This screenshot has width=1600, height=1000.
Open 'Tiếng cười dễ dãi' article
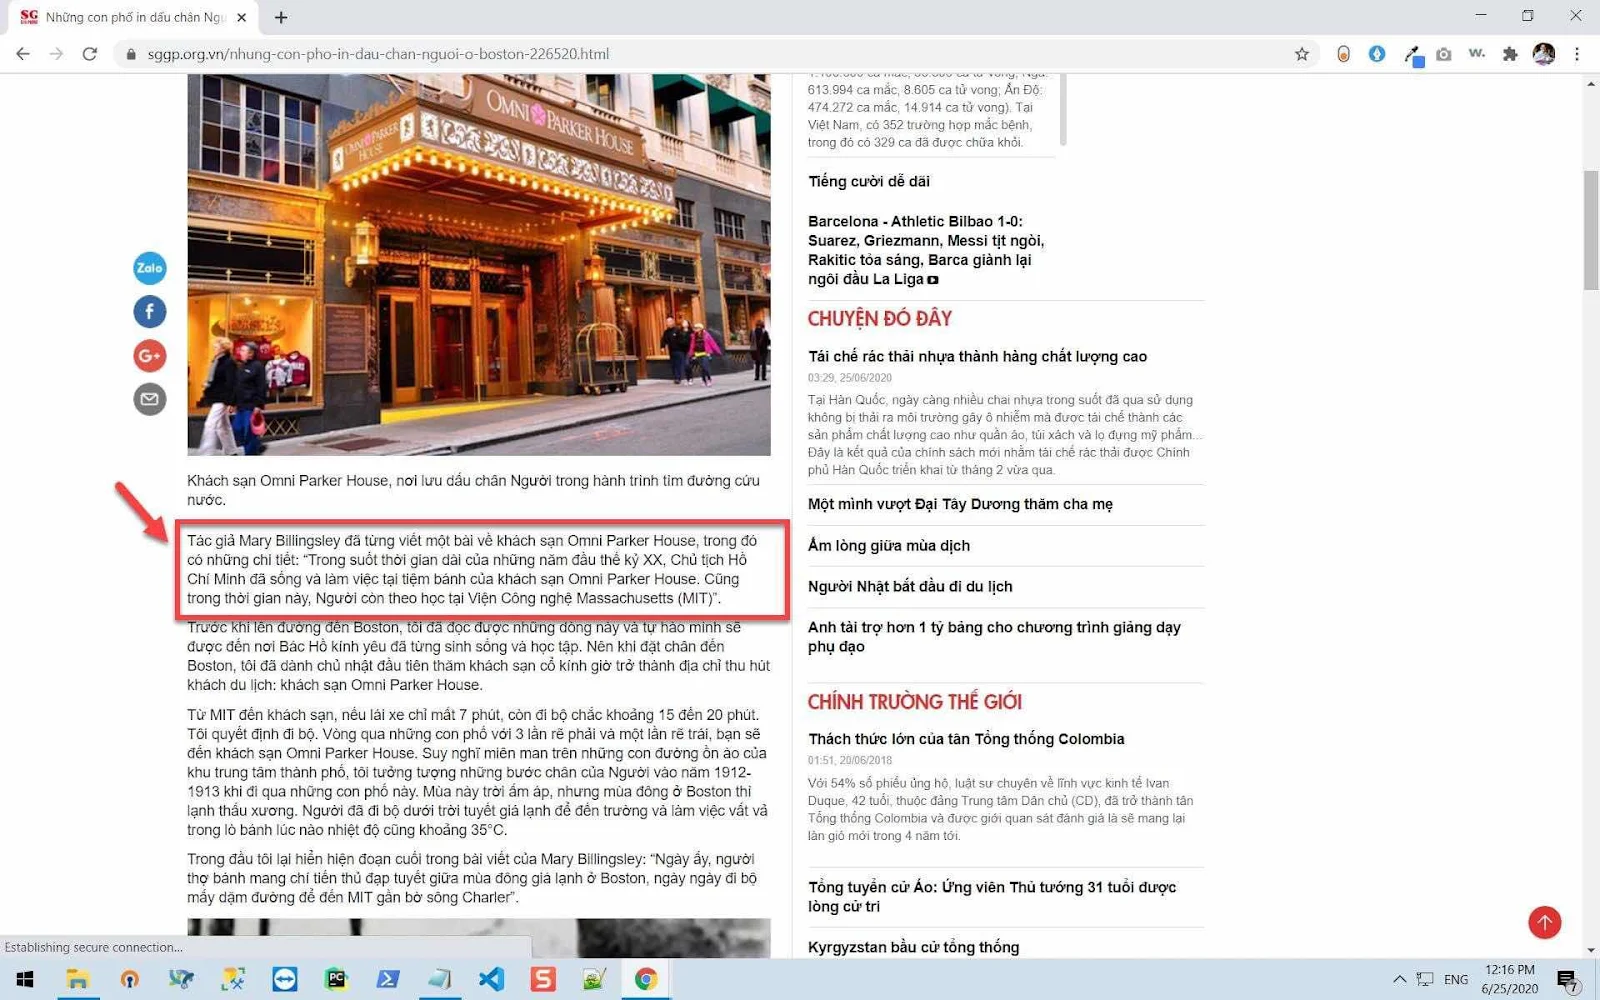[x=869, y=181]
